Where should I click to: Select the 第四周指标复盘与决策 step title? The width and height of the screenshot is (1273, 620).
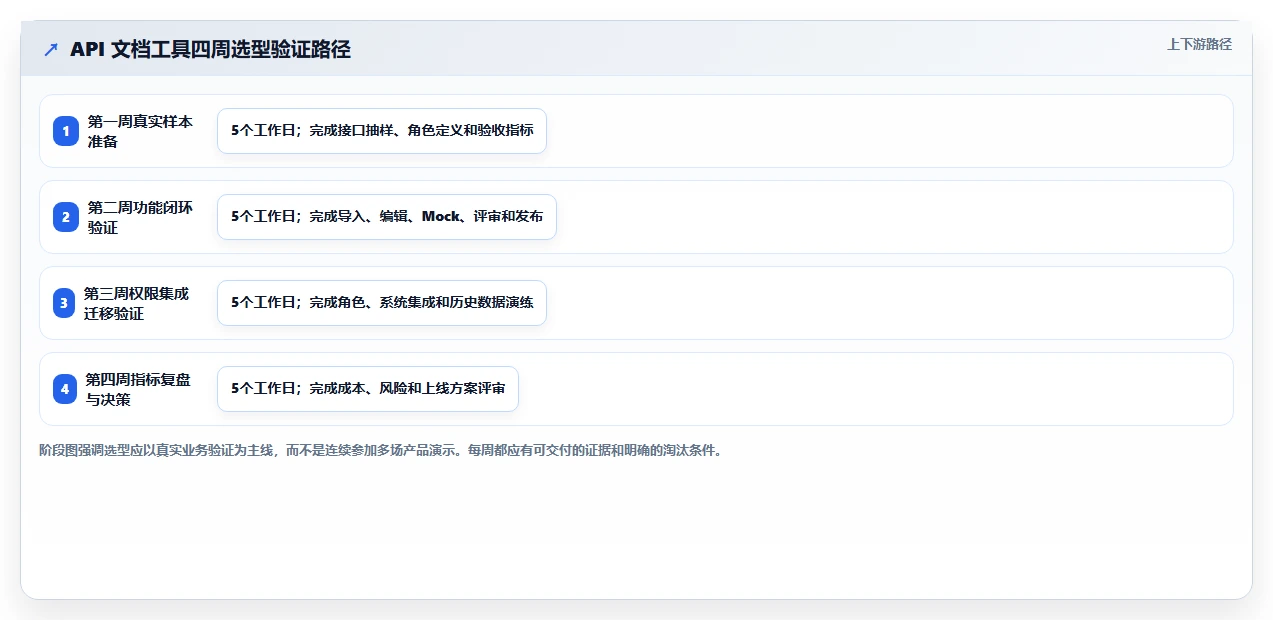point(138,389)
